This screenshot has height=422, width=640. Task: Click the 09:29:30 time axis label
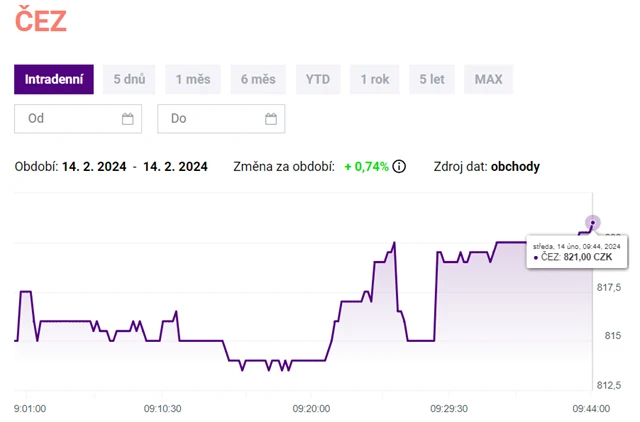click(x=449, y=408)
